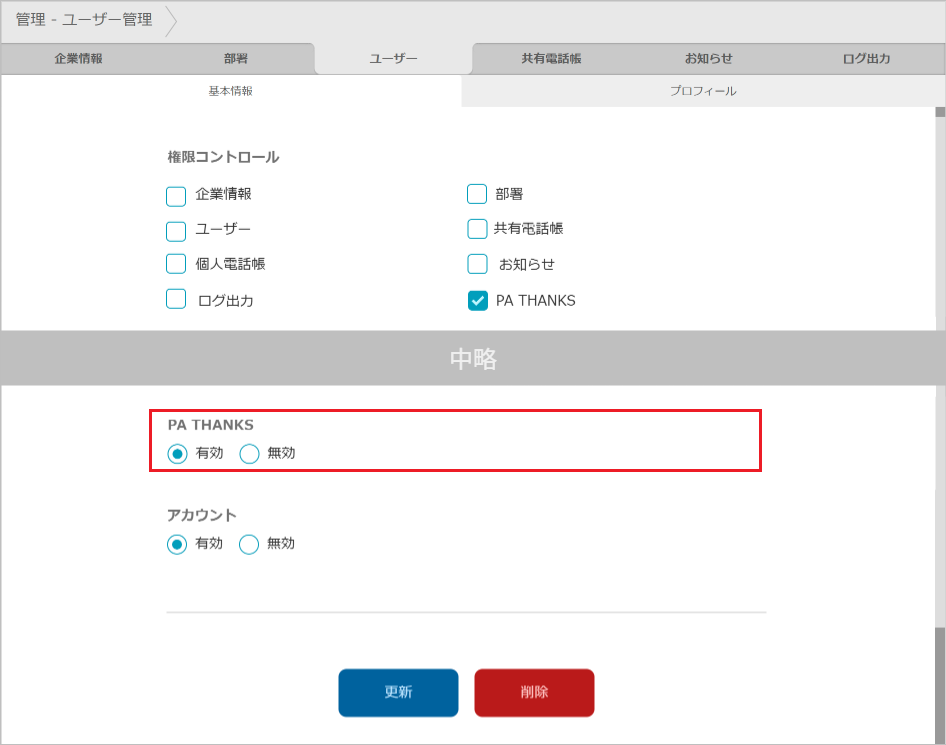Screen dimensions: 946x745
Task: Set PA THANKS to 無効
Action: [250, 454]
